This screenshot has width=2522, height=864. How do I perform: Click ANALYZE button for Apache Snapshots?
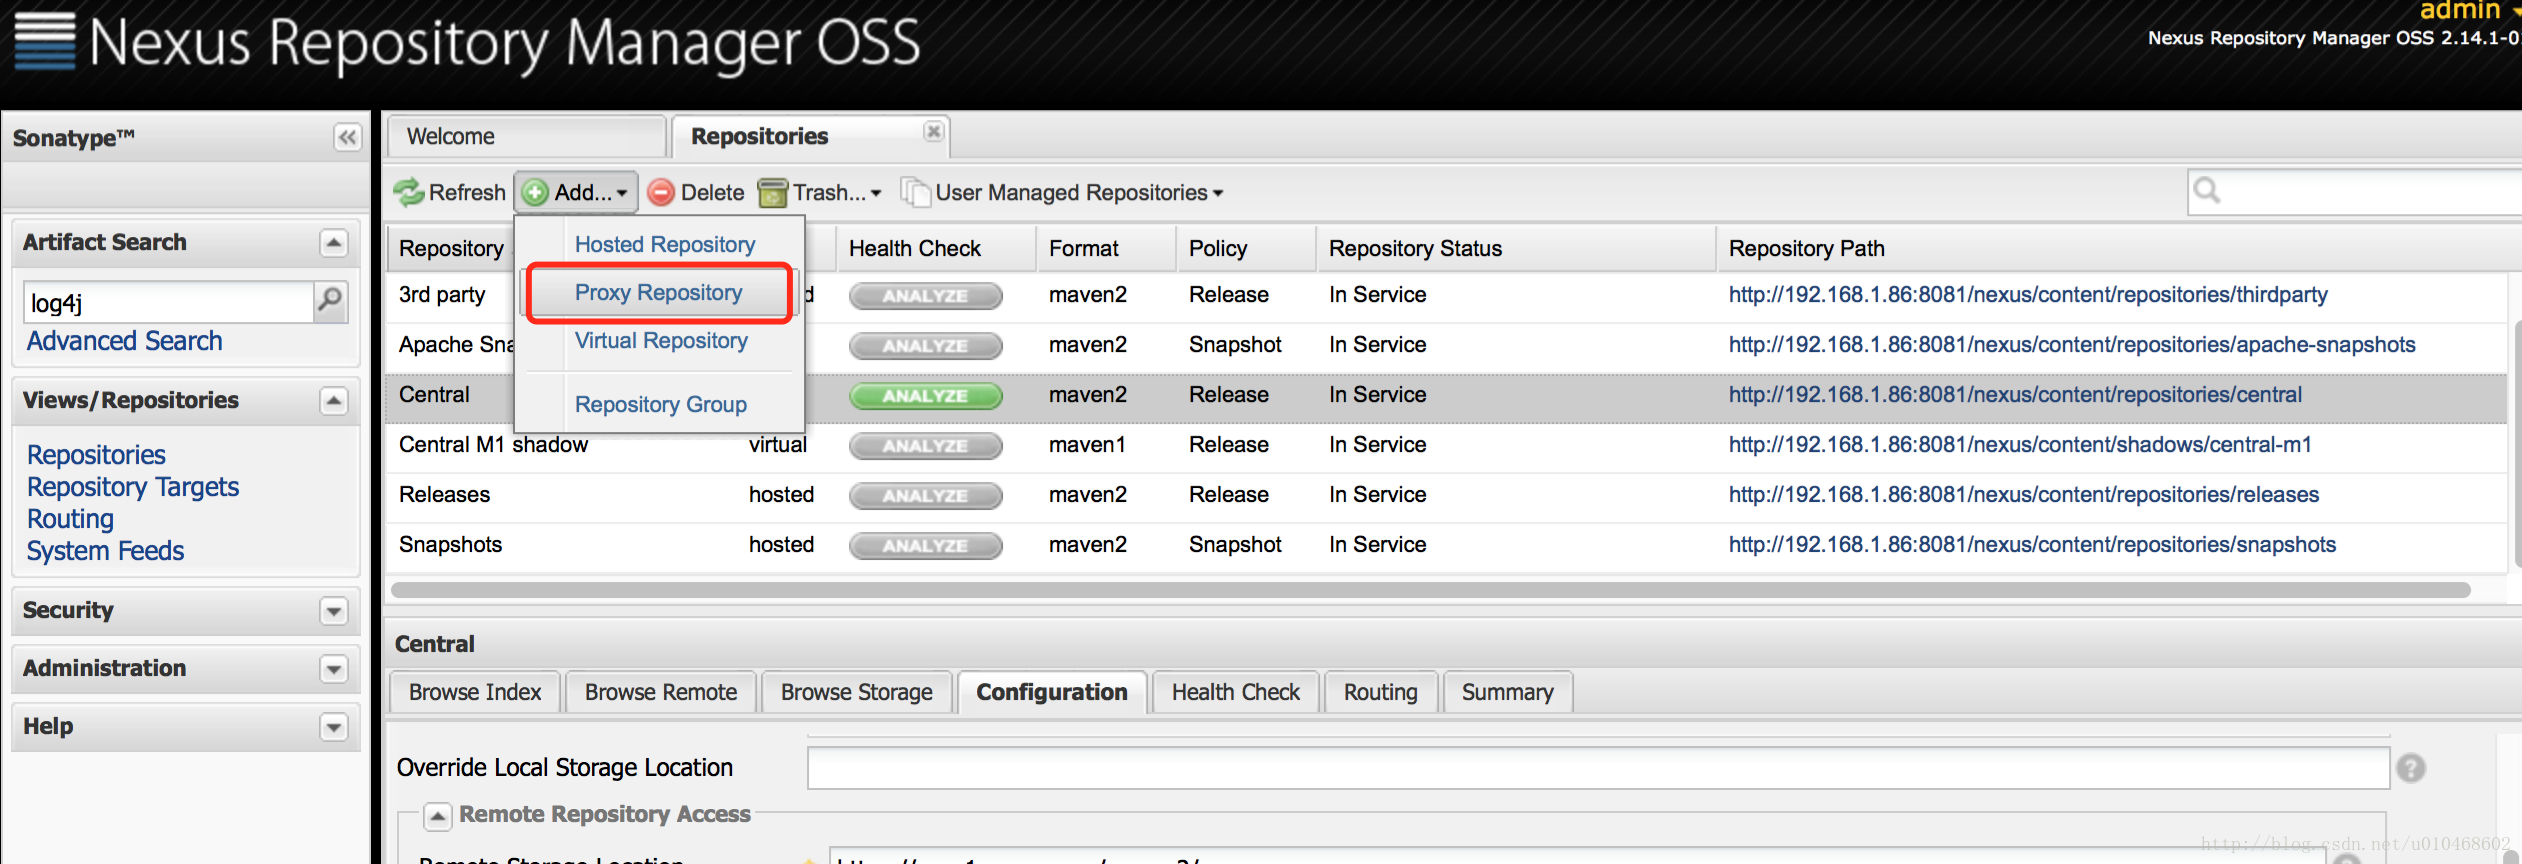tap(925, 346)
